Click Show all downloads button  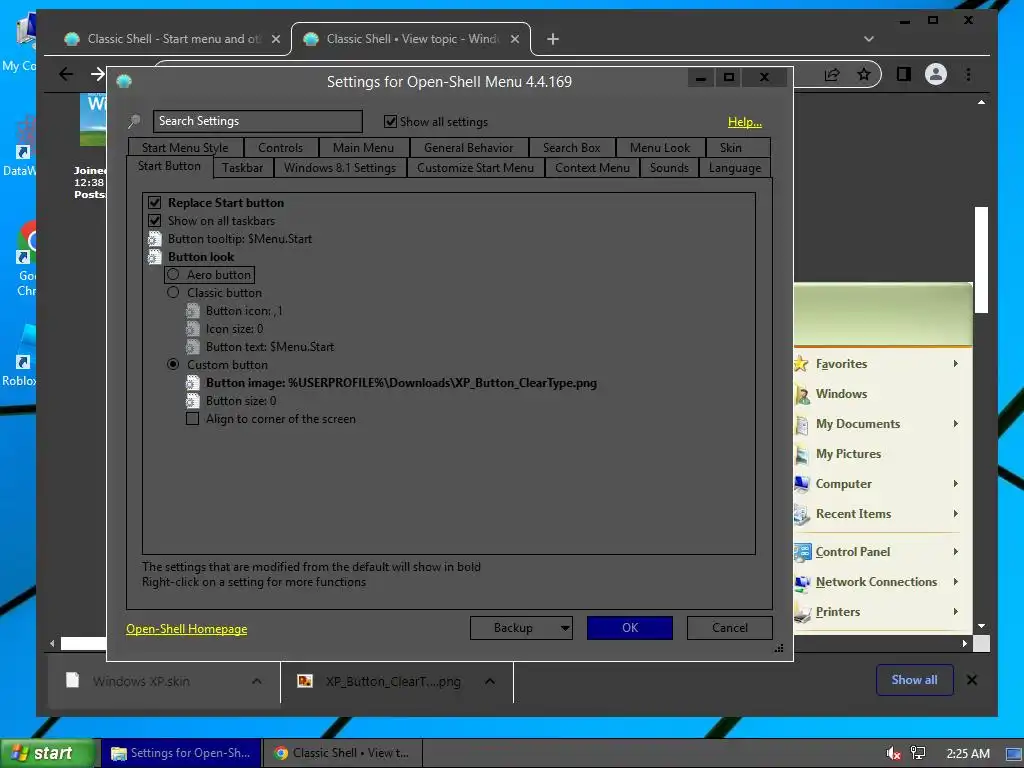click(914, 680)
